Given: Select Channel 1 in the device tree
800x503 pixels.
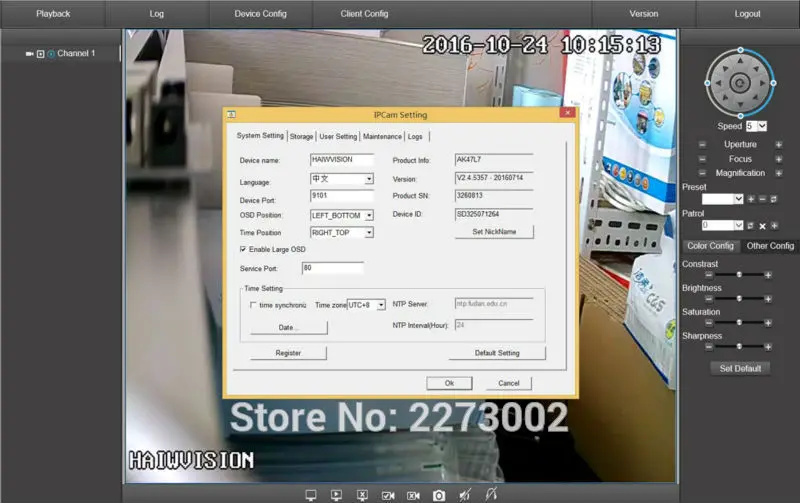Looking at the screenshot, I should click(76, 53).
